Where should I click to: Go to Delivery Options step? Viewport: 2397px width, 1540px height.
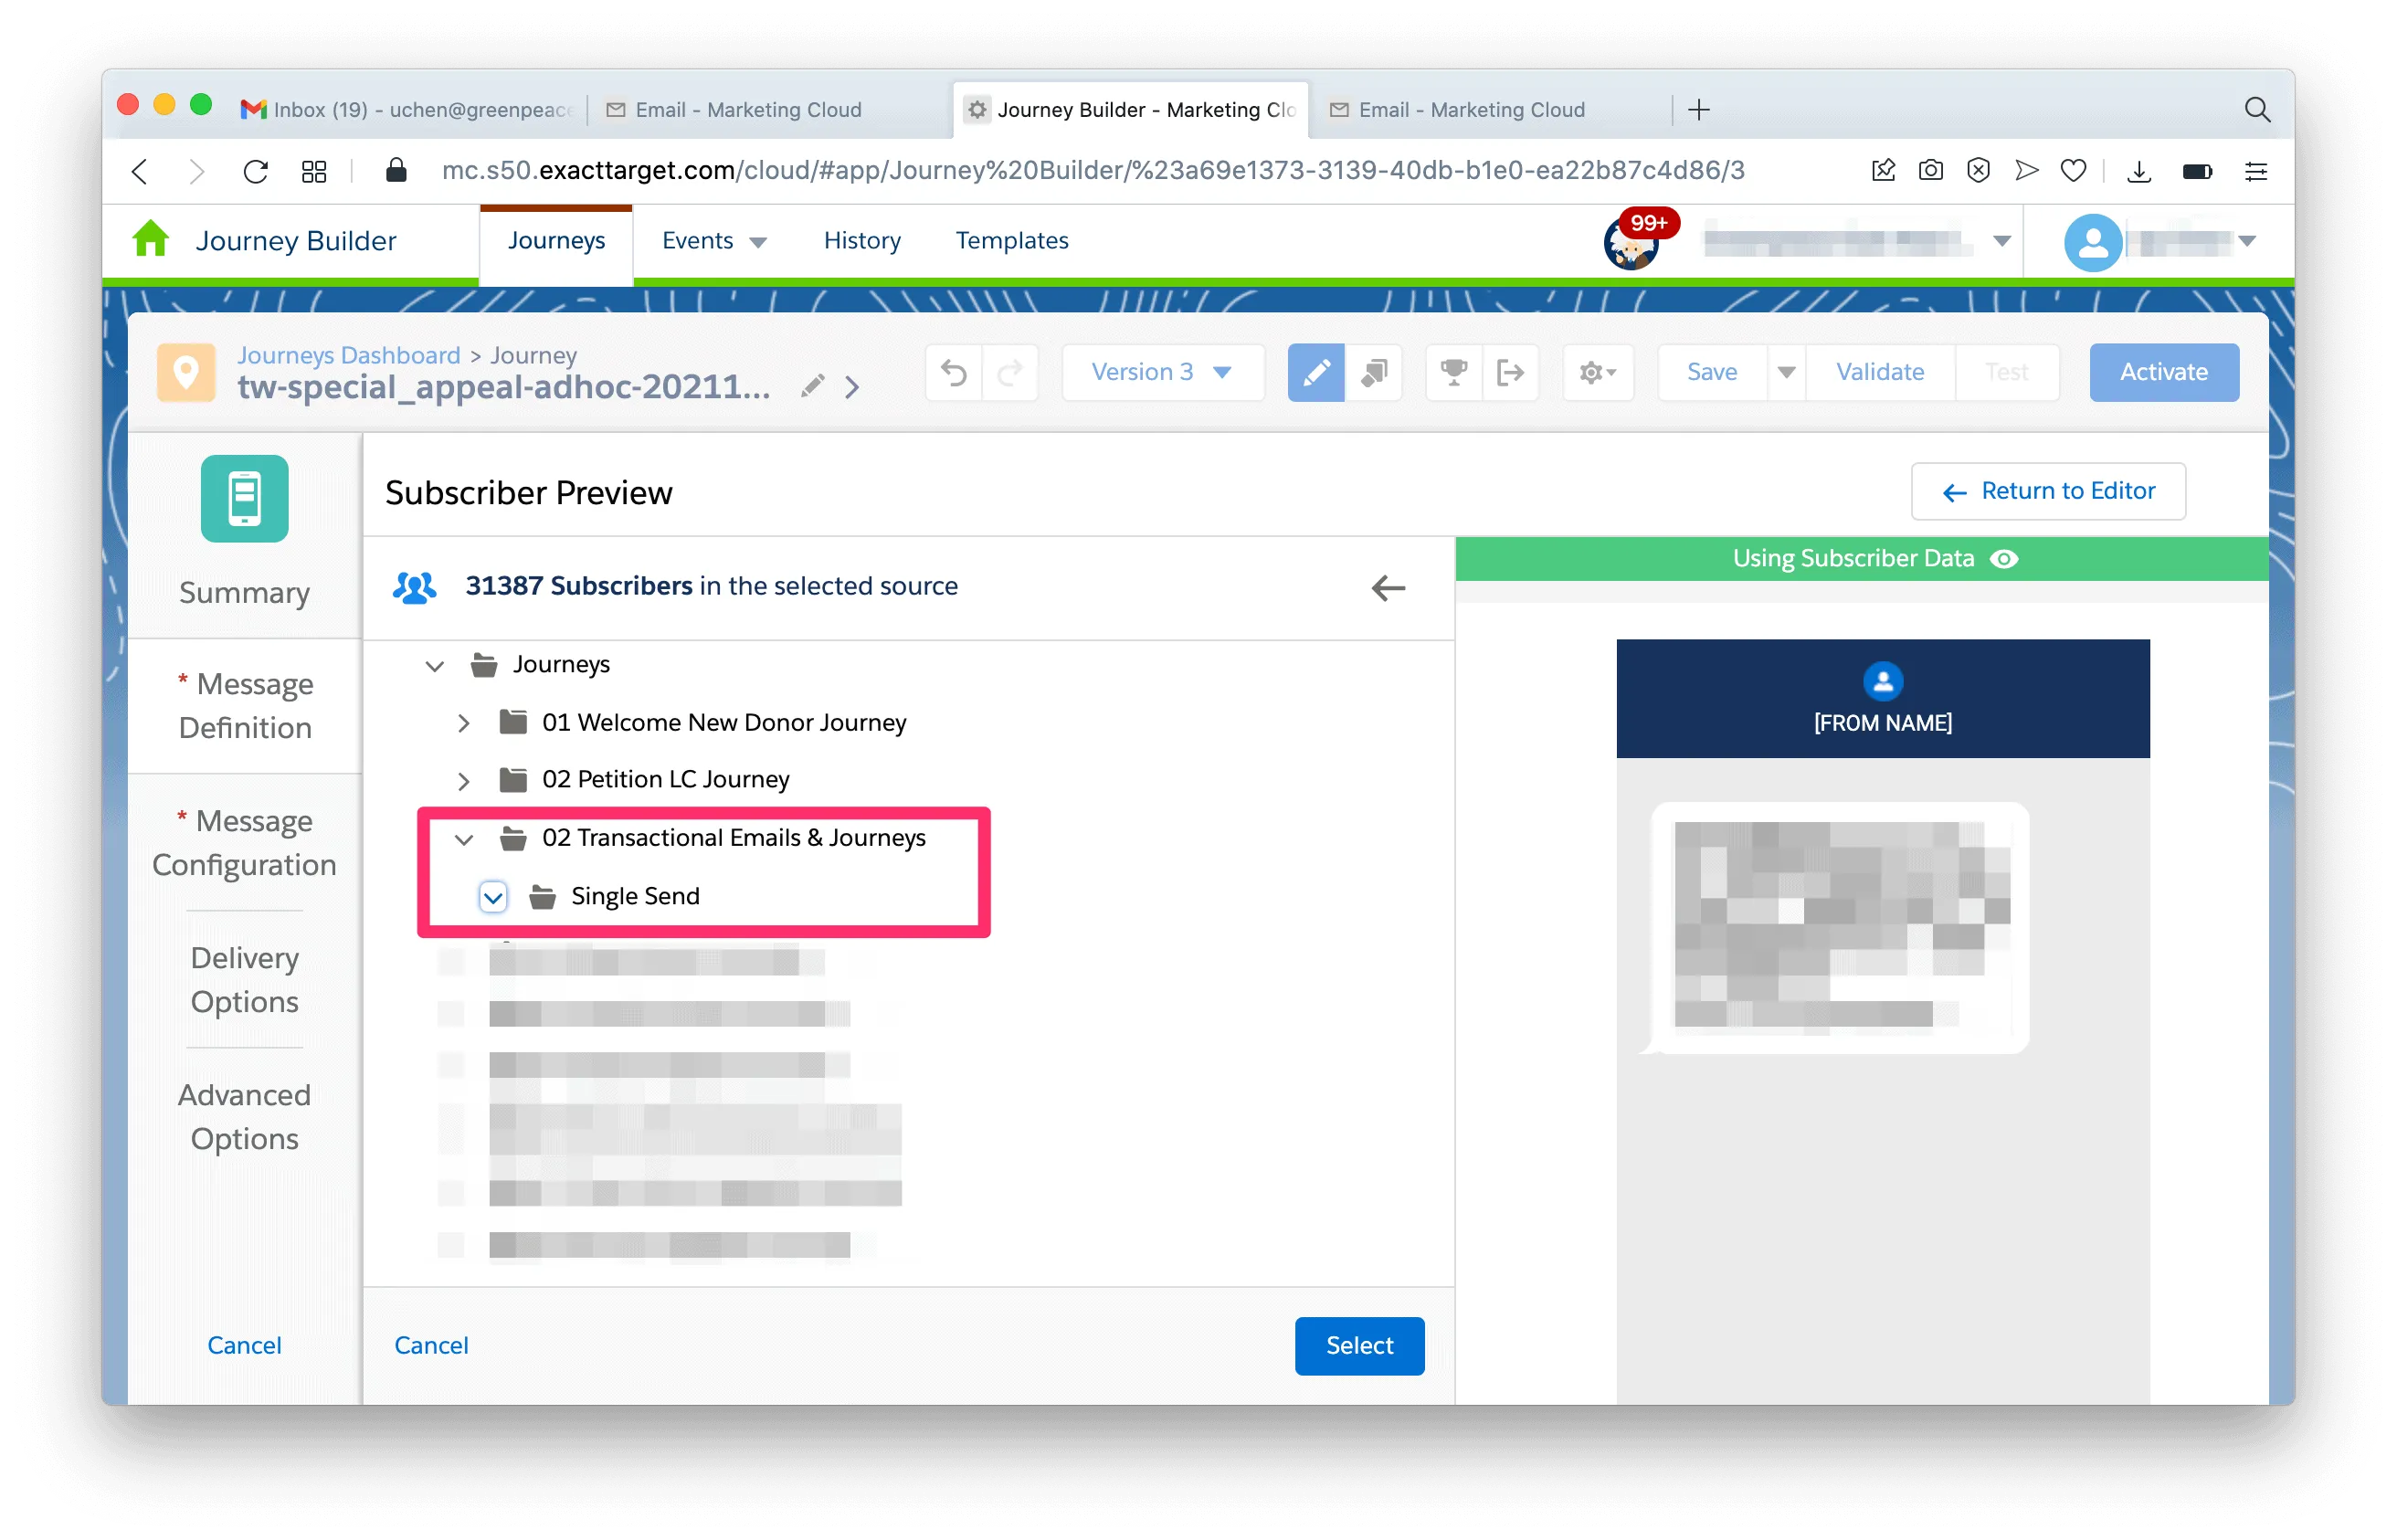(x=245, y=980)
